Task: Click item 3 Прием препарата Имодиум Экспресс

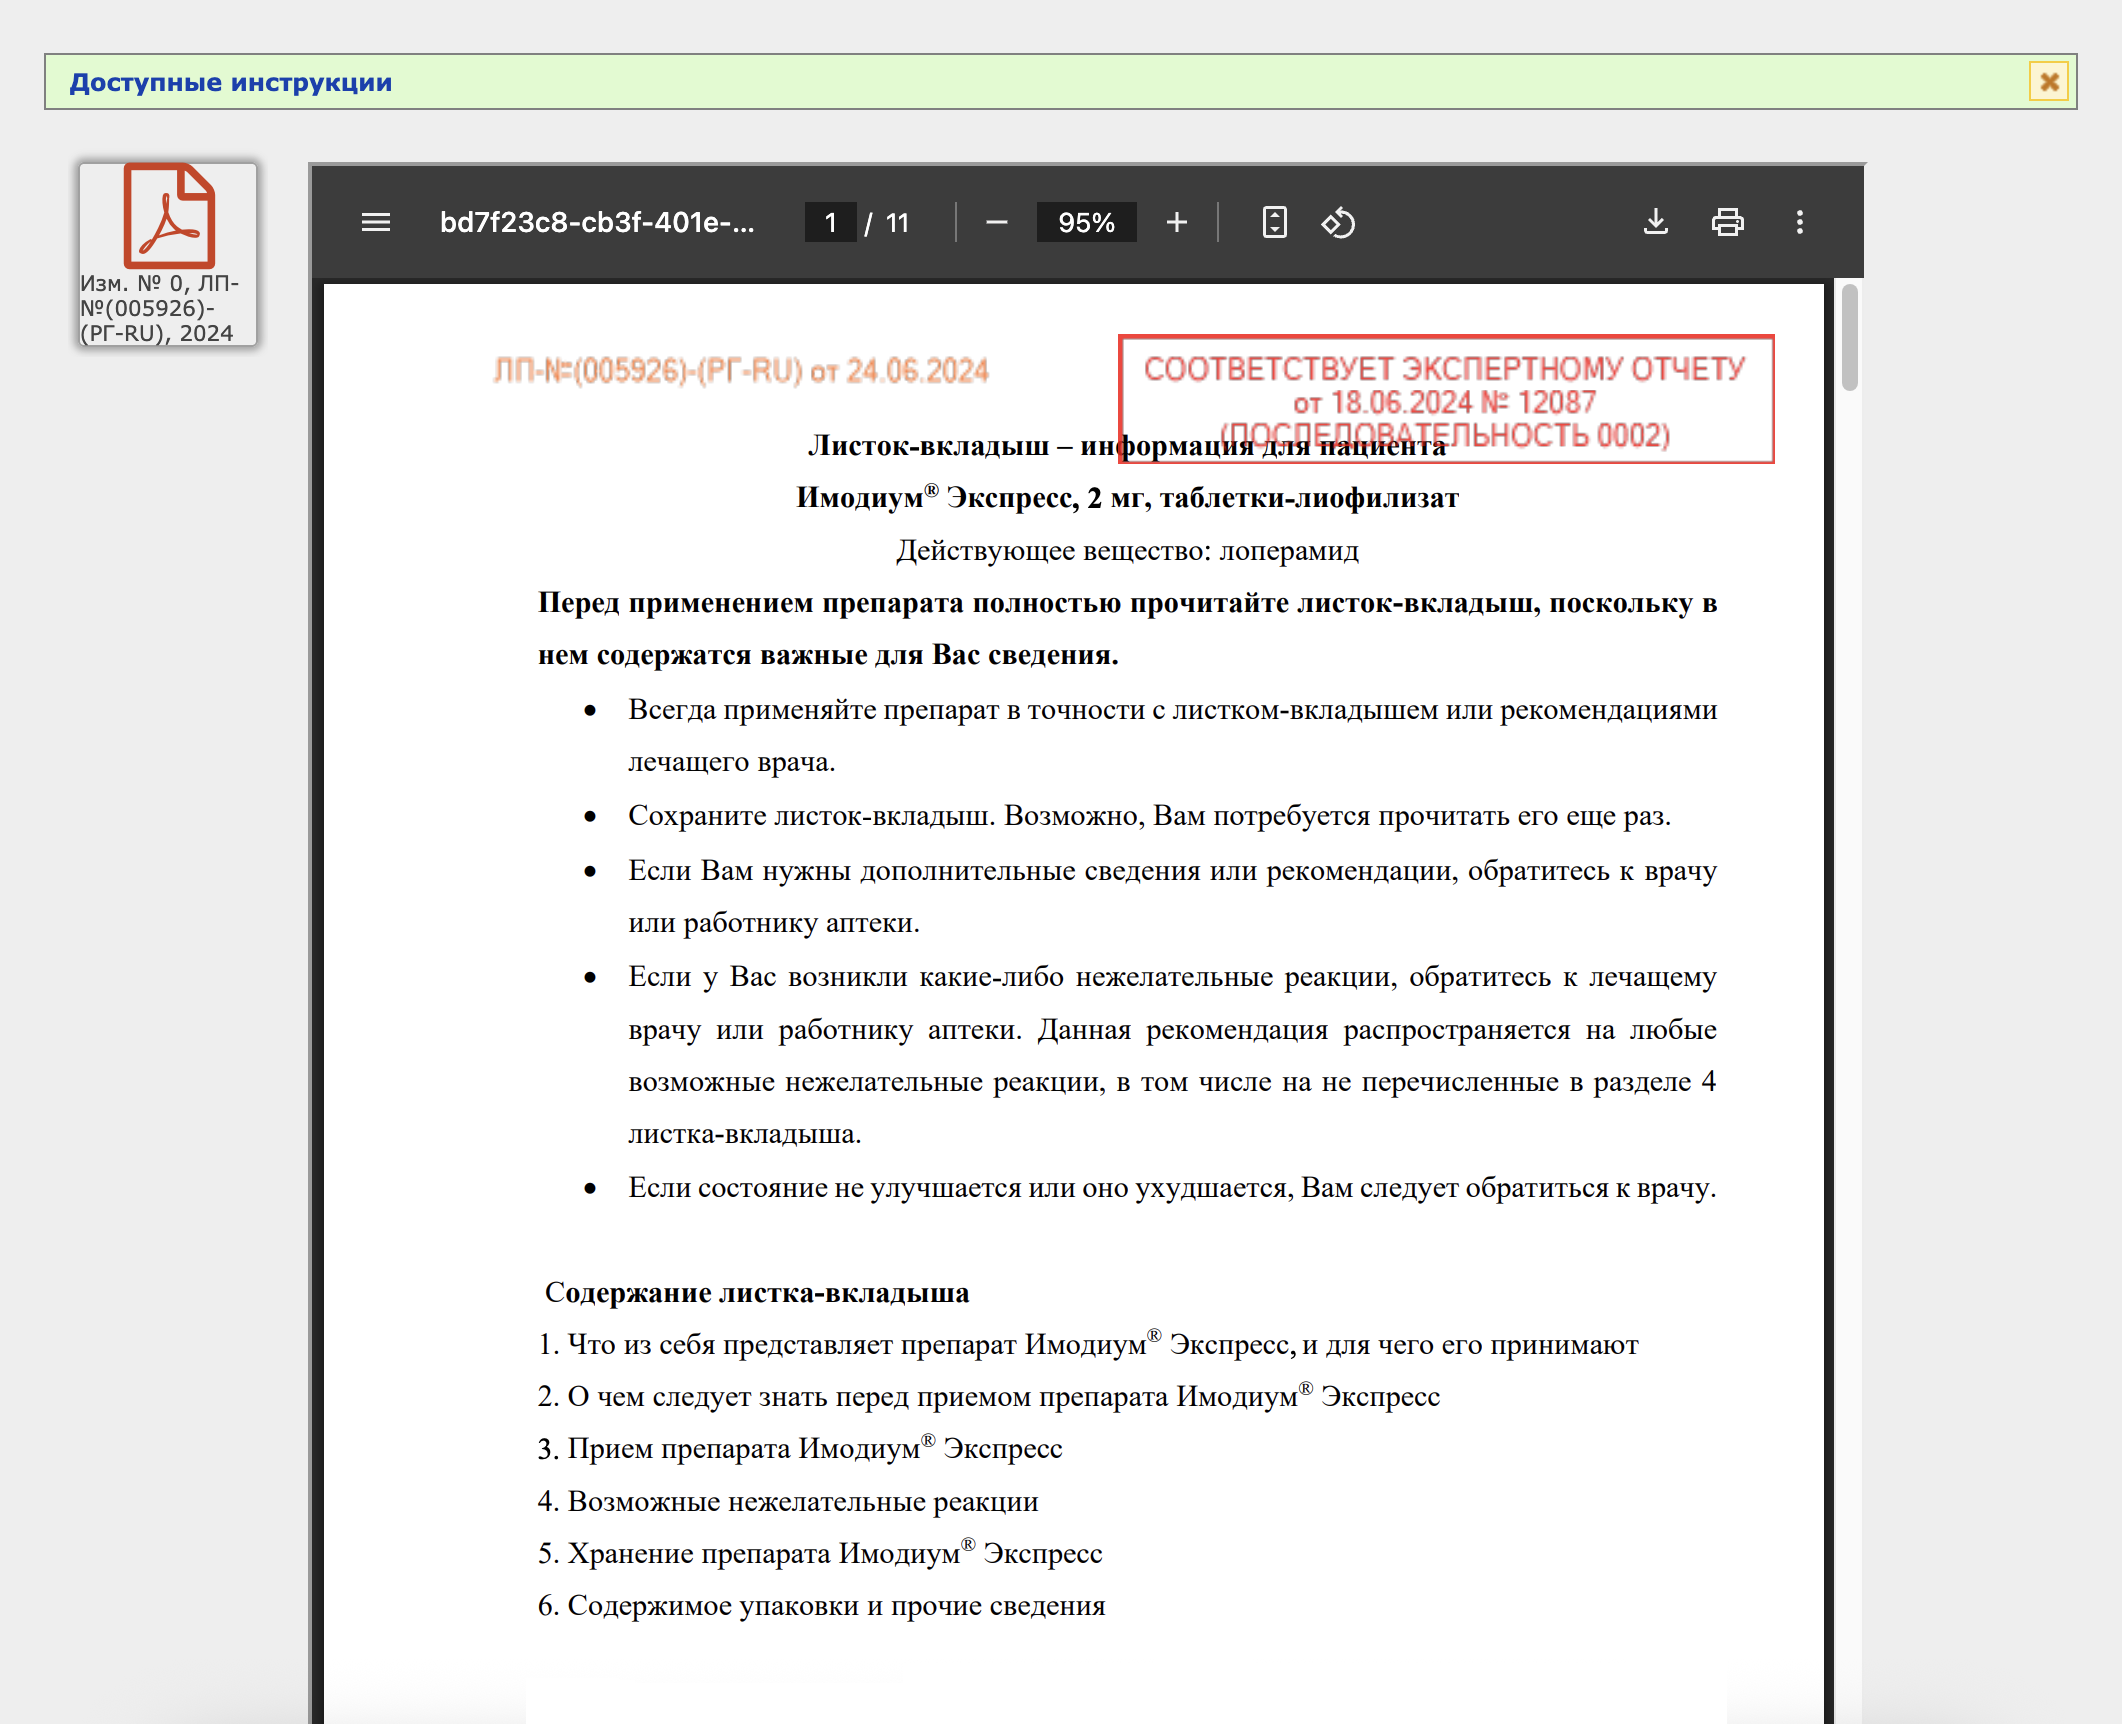Action: 800,1448
